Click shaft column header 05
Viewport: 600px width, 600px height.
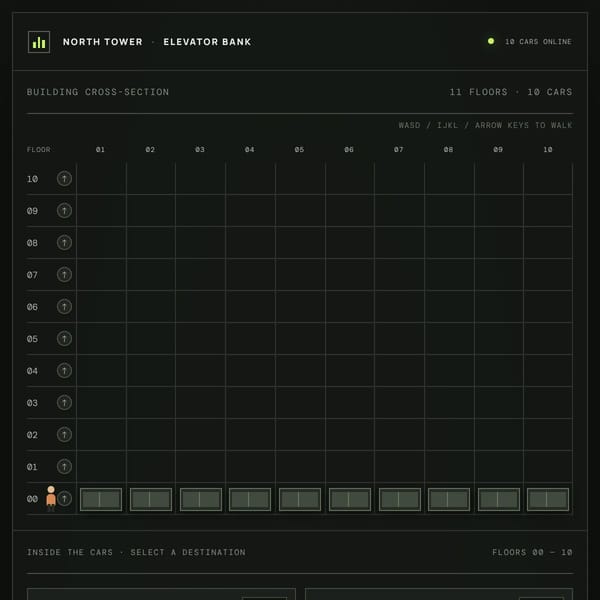point(299,150)
